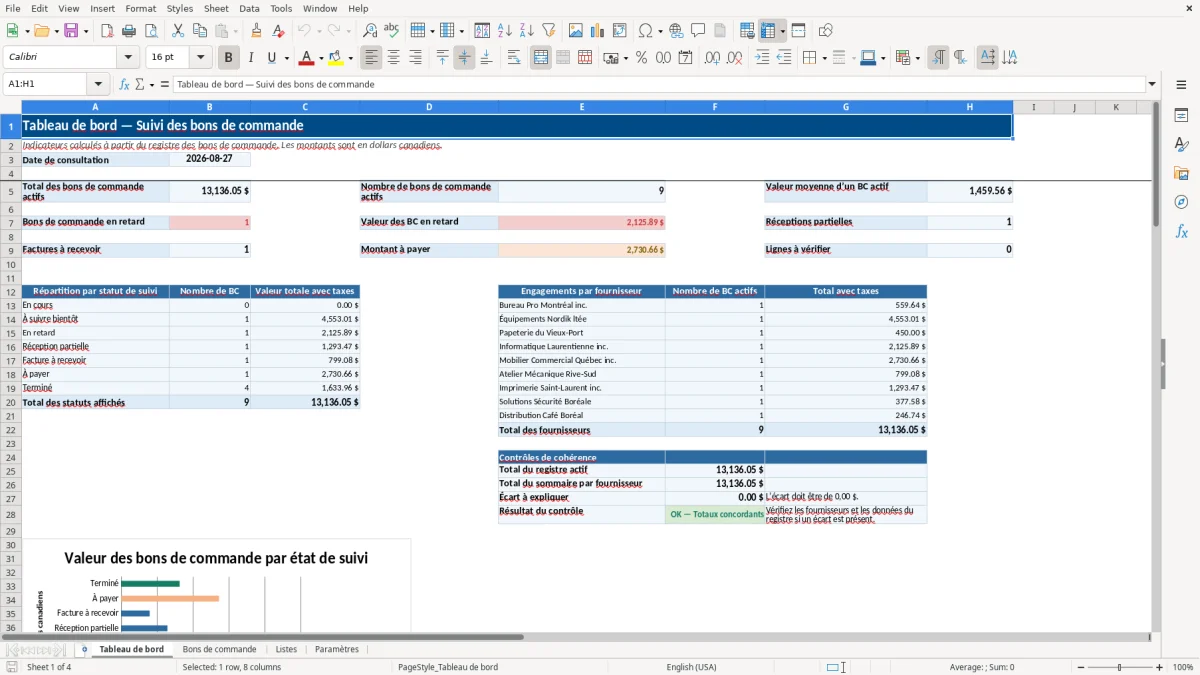Apply AutoFilter with the funnel icon
The image size is (1200, 675).
pos(548,31)
